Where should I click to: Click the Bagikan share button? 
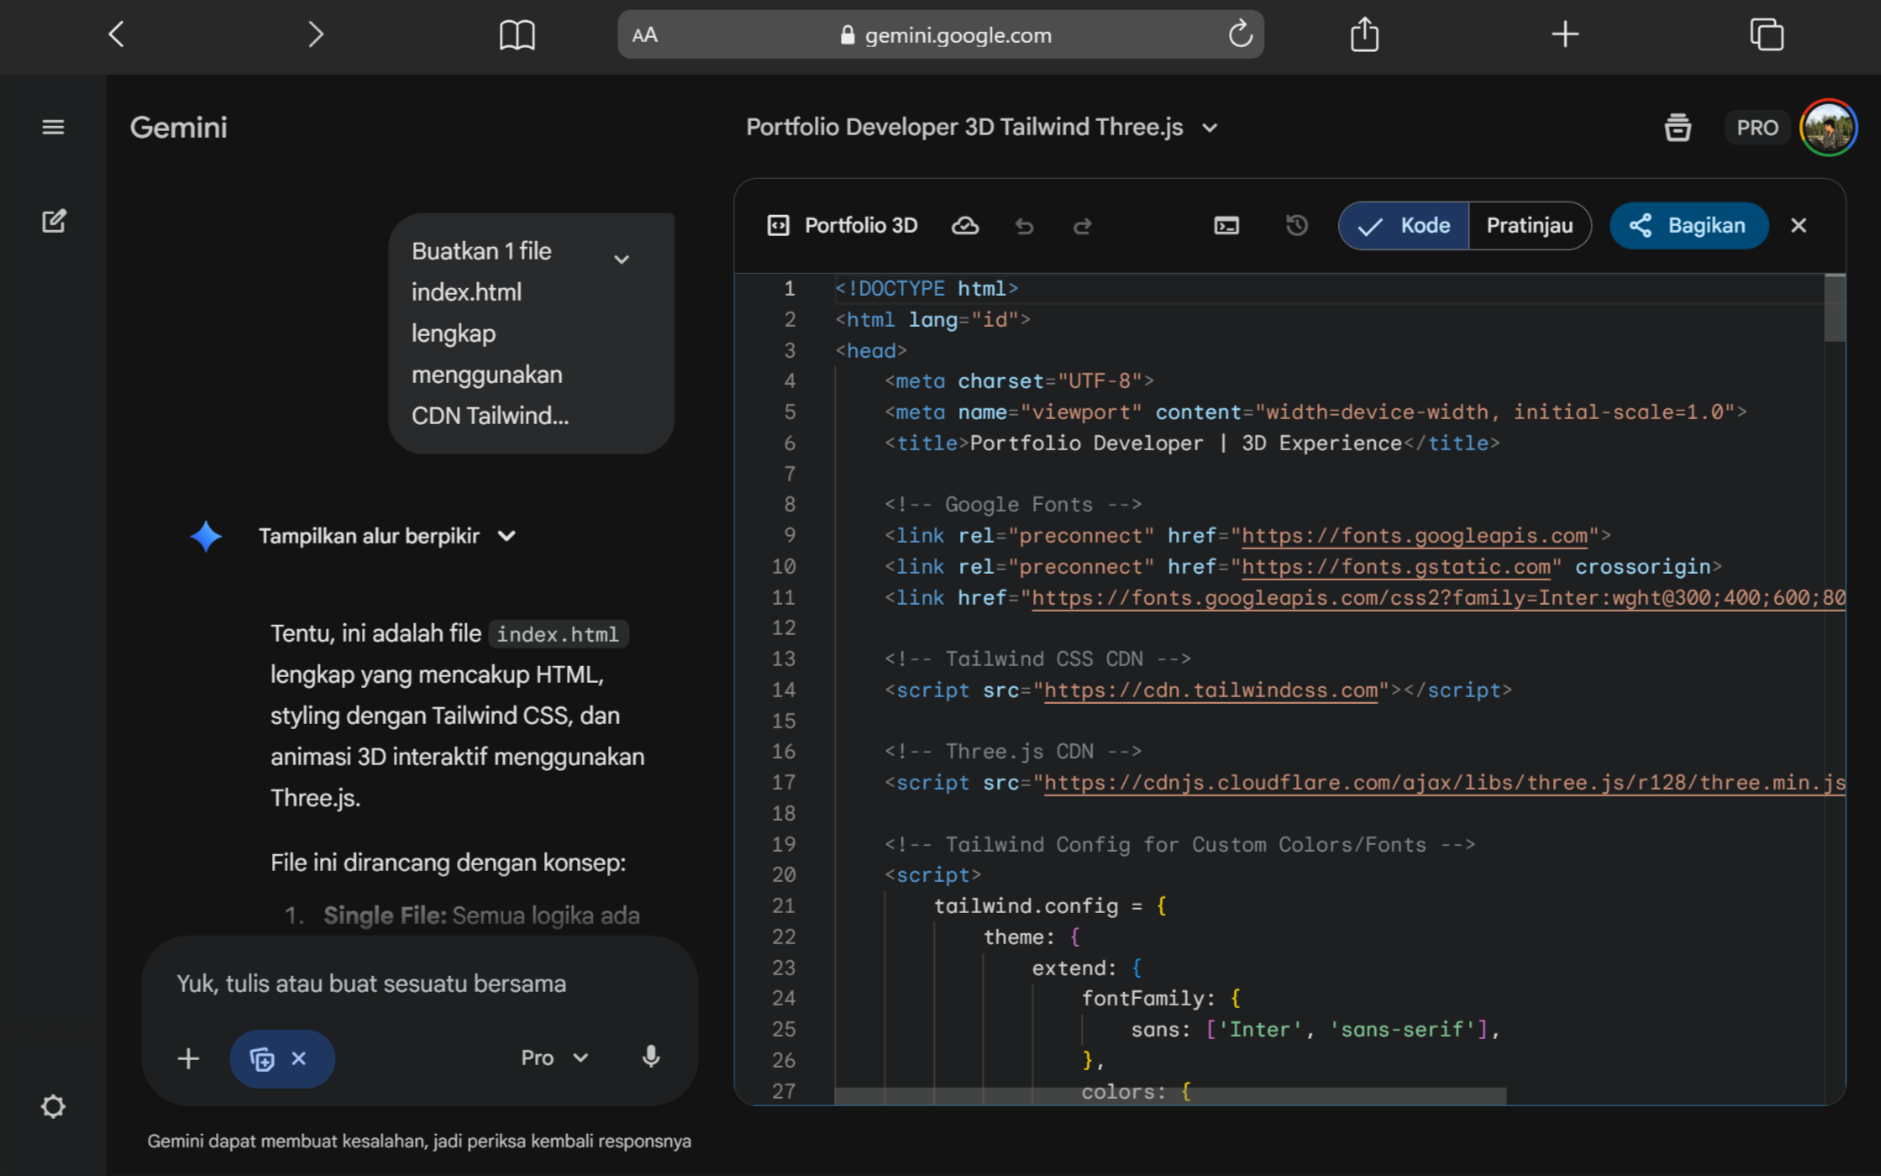pos(1688,226)
